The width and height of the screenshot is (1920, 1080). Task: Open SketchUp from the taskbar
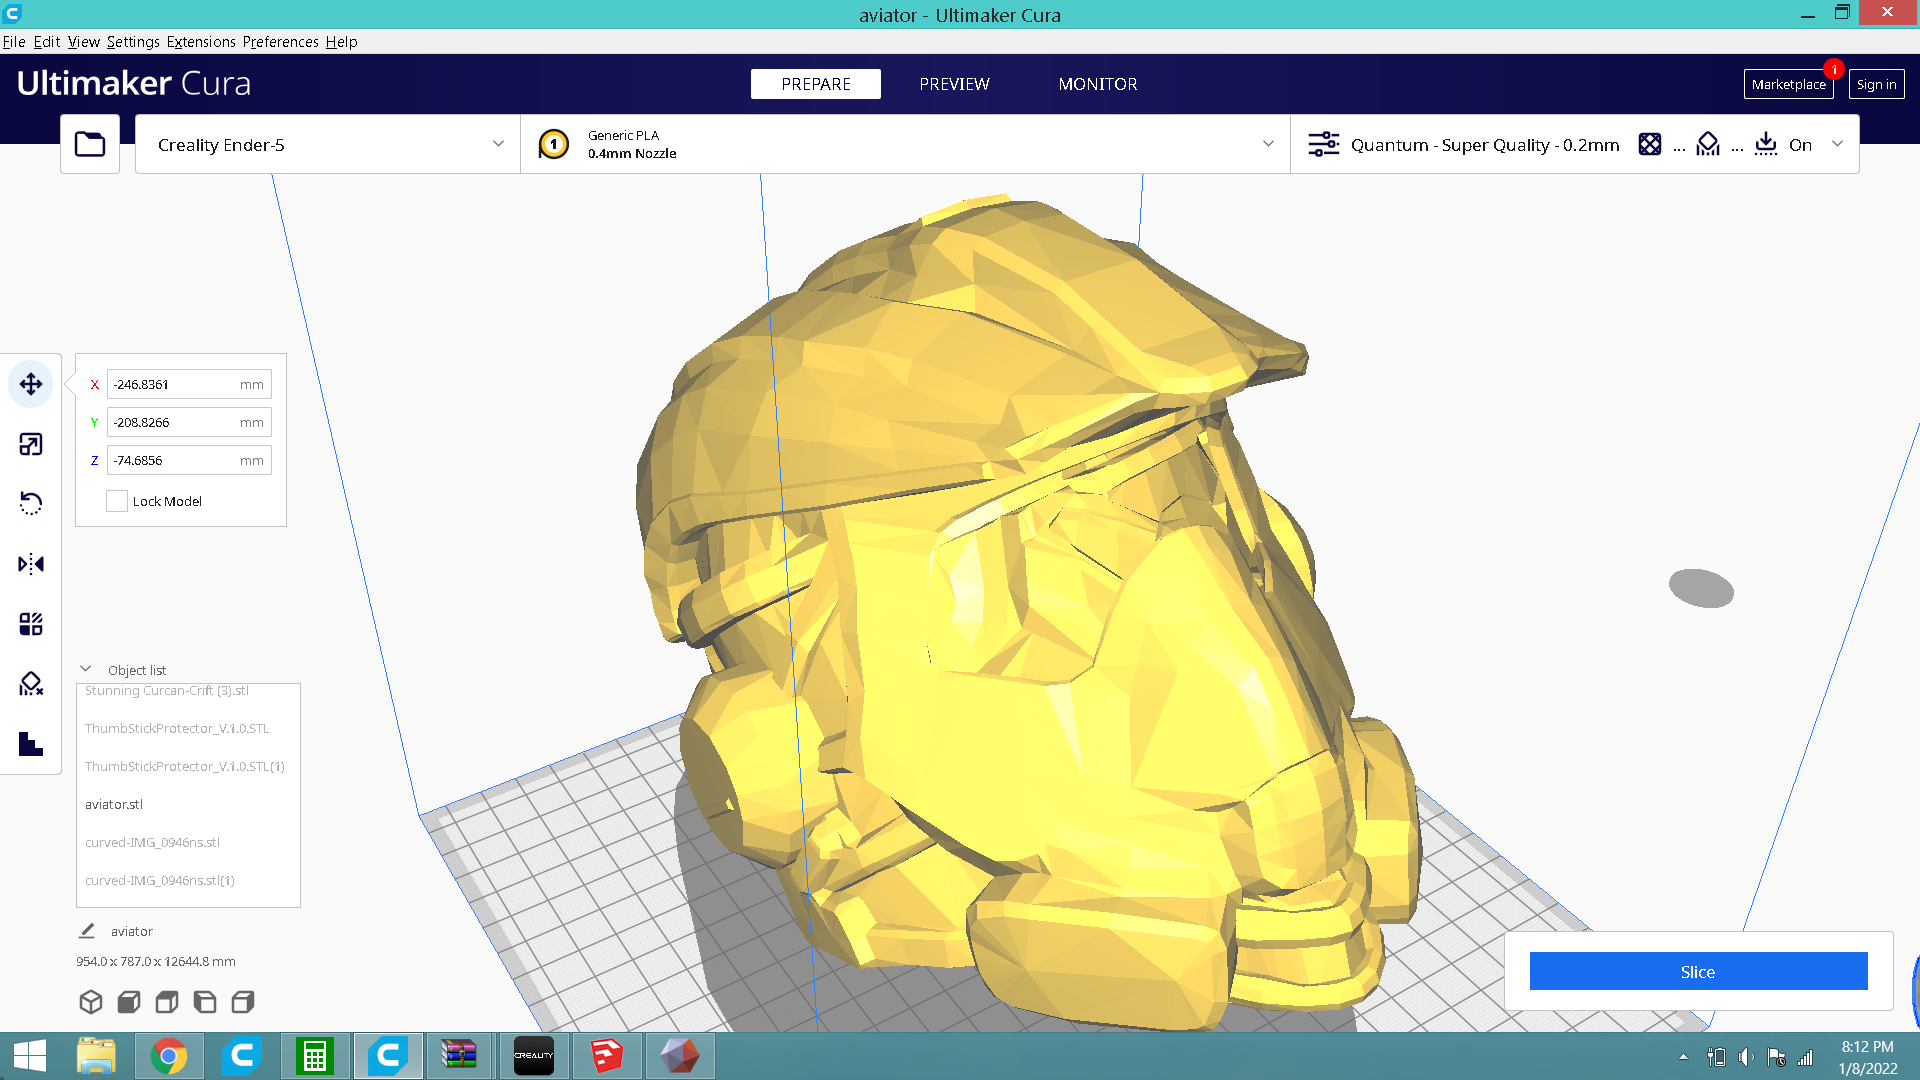pos(606,1056)
